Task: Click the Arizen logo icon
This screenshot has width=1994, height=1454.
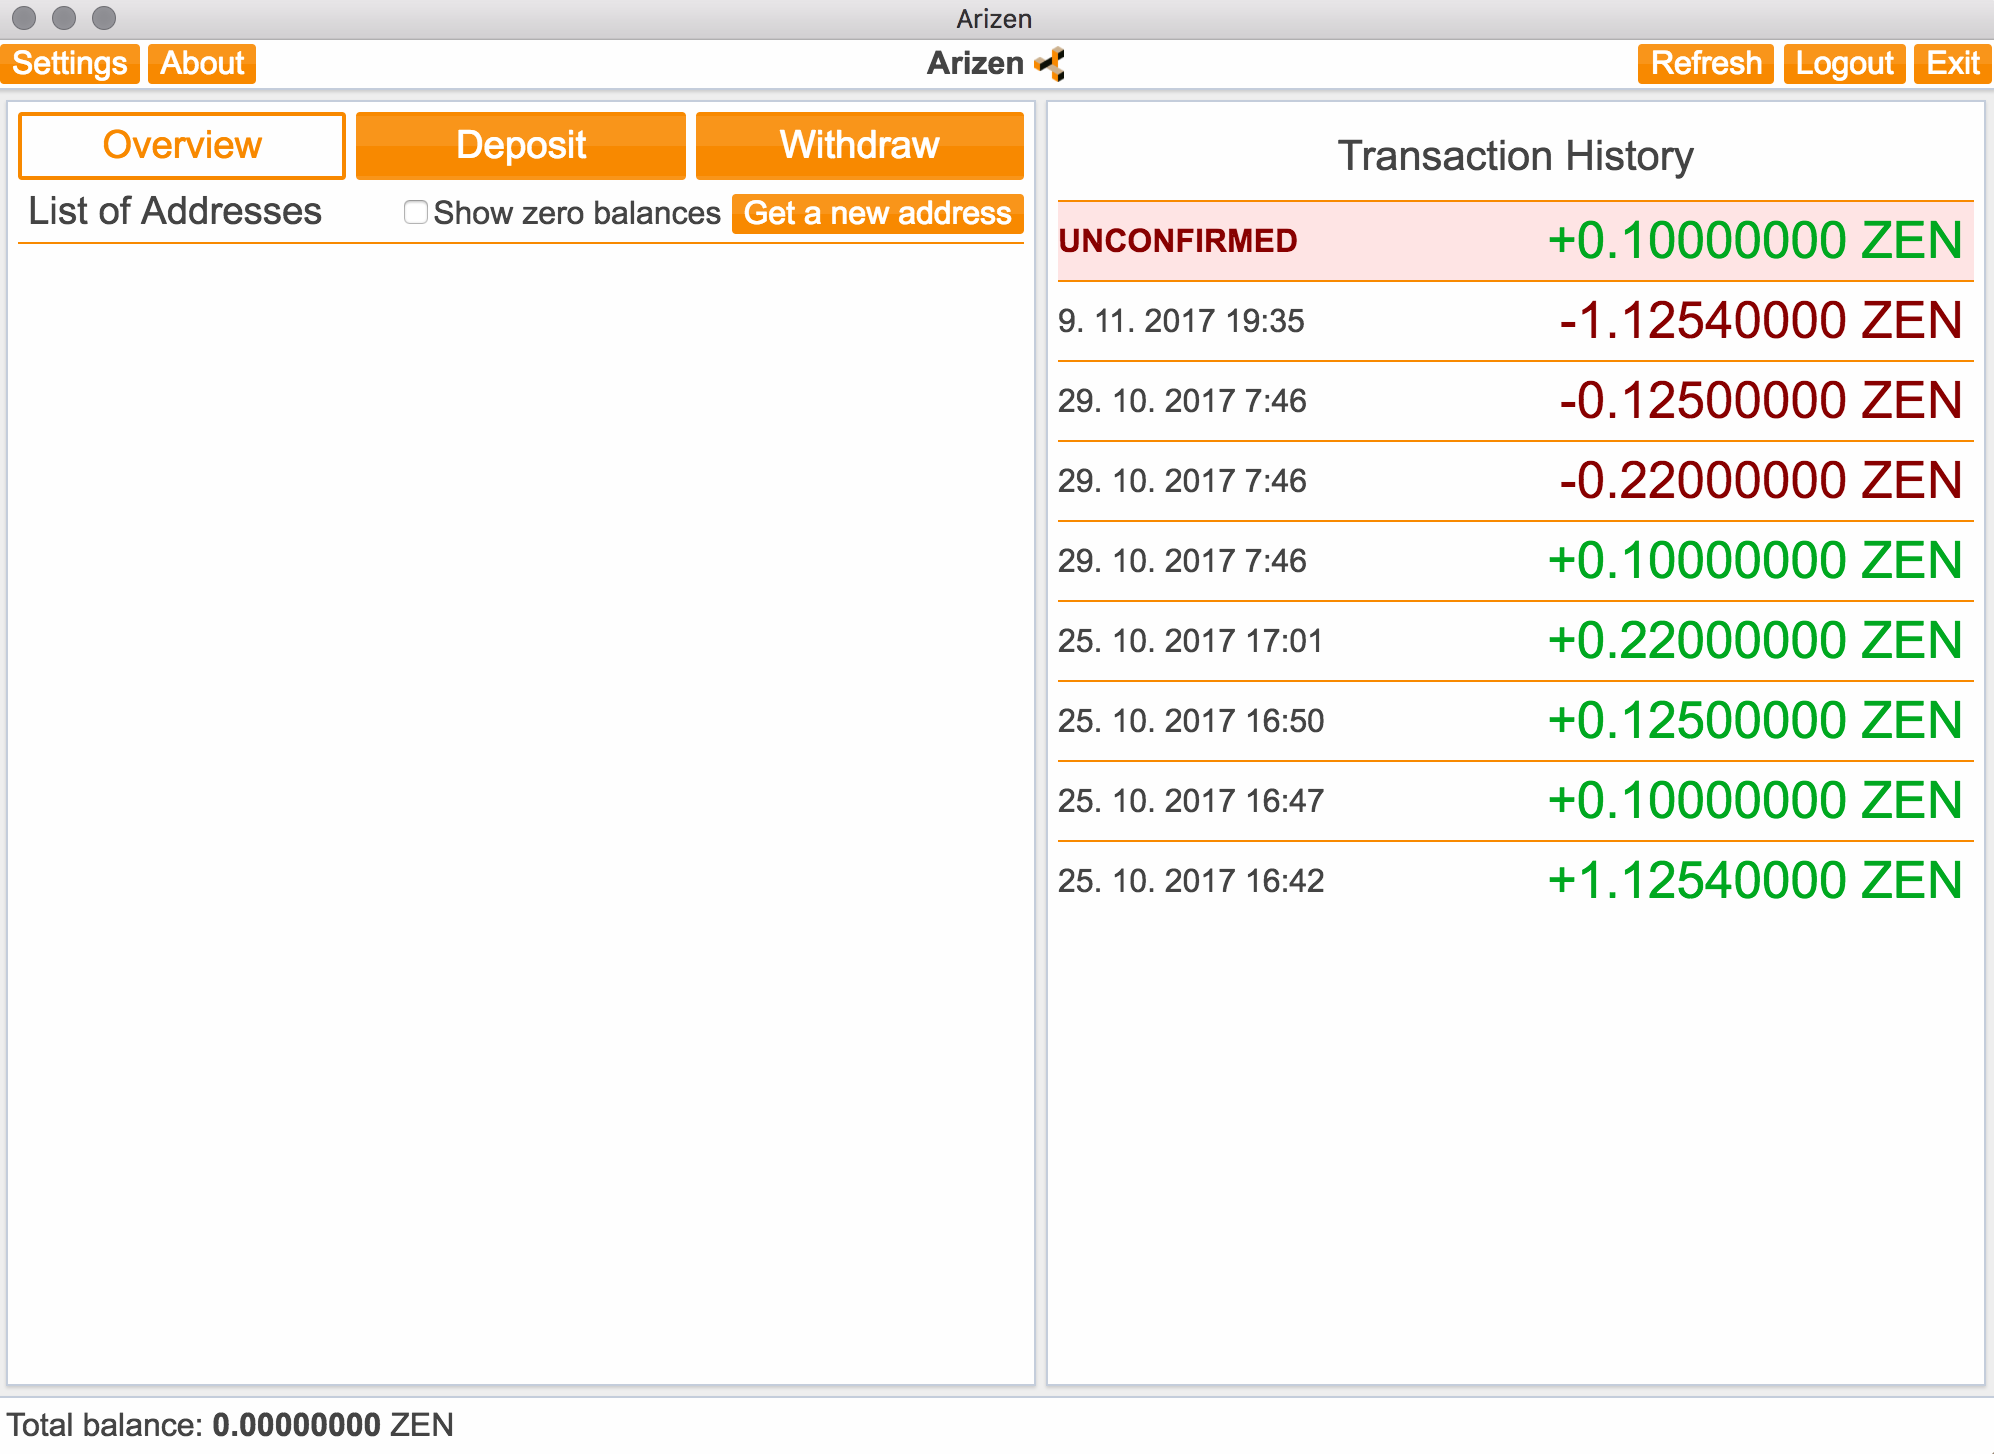Action: 1050,64
